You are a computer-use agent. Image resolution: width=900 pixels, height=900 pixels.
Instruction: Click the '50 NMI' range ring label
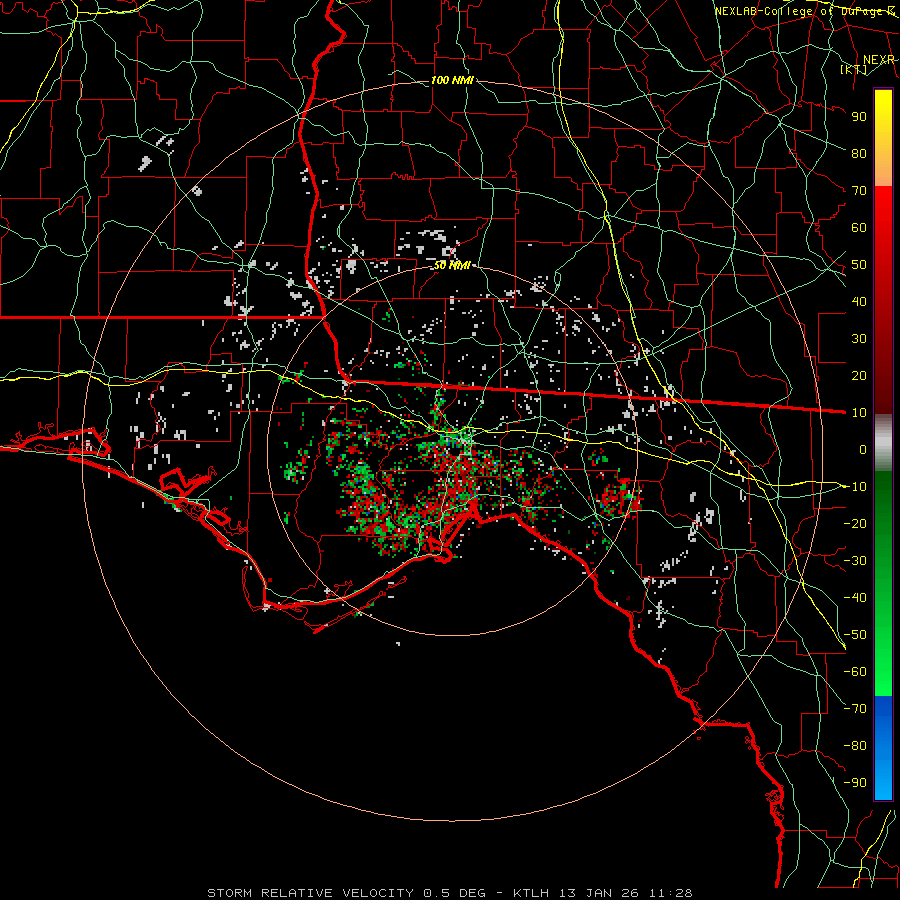pos(452,265)
